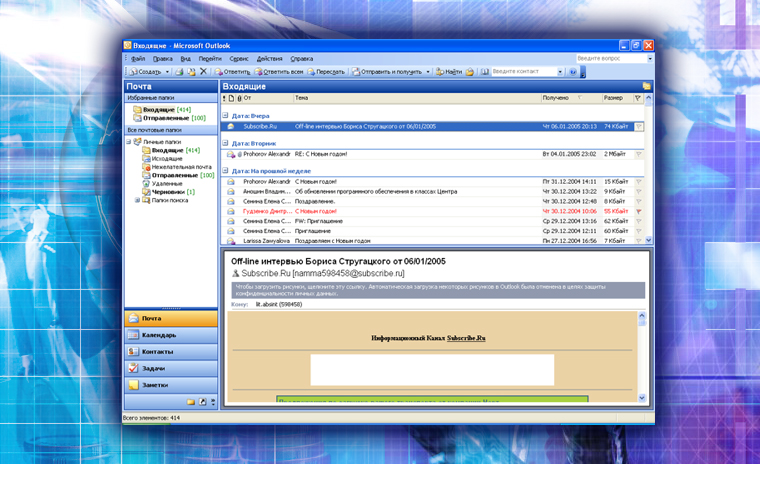Click the Введите контакт input field
760x480 pixels.
tap(524, 71)
